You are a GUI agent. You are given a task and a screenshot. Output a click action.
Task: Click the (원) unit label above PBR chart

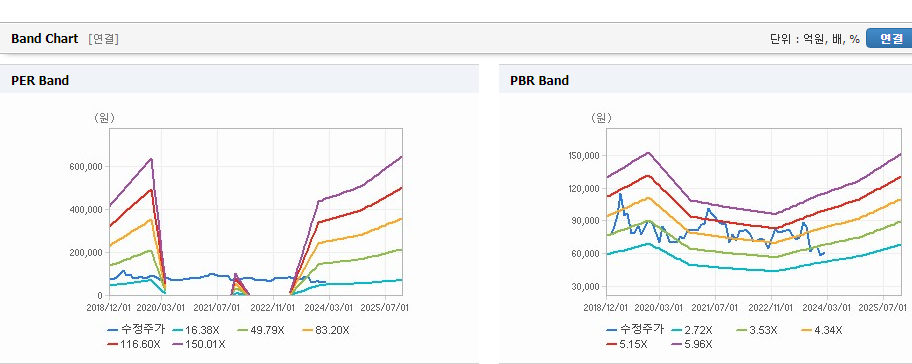tap(601, 118)
